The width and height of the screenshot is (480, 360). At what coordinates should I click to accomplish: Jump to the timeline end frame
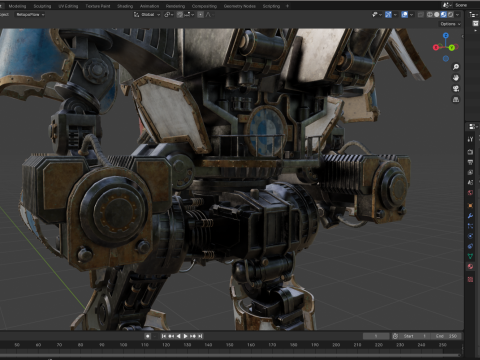[200, 336]
